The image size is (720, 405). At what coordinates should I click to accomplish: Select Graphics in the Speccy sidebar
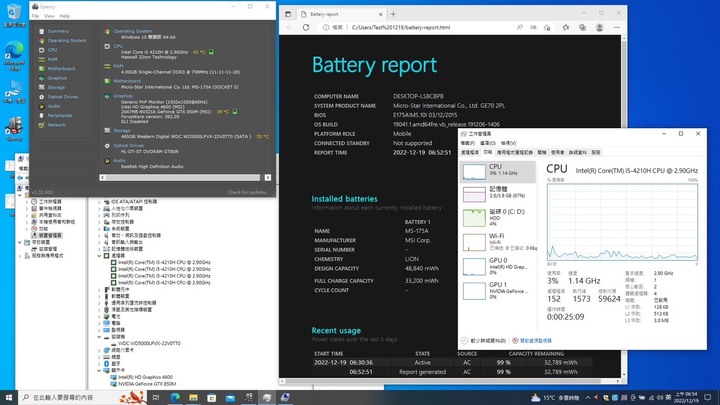coord(57,78)
